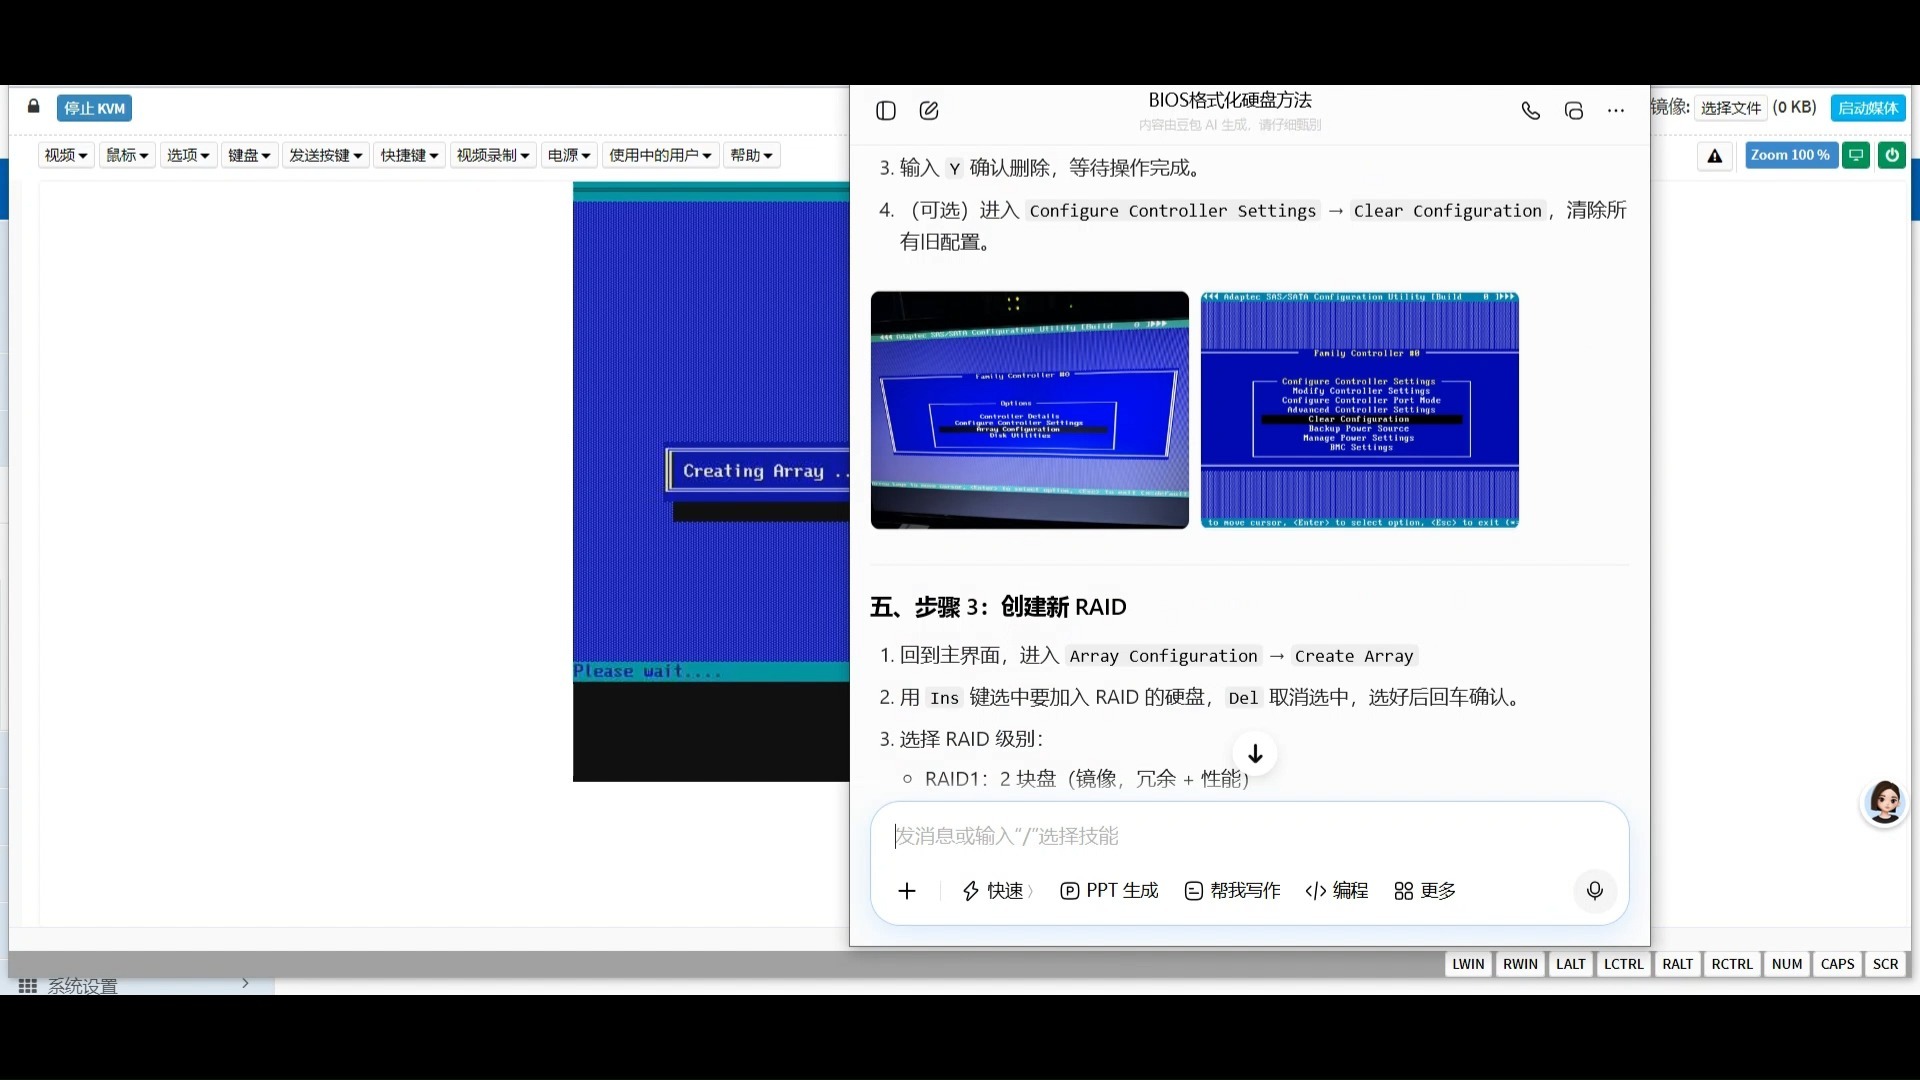Click the 帮我写作 skill button
Viewport: 1920px width, 1080px height.
pyautogui.click(x=1232, y=891)
